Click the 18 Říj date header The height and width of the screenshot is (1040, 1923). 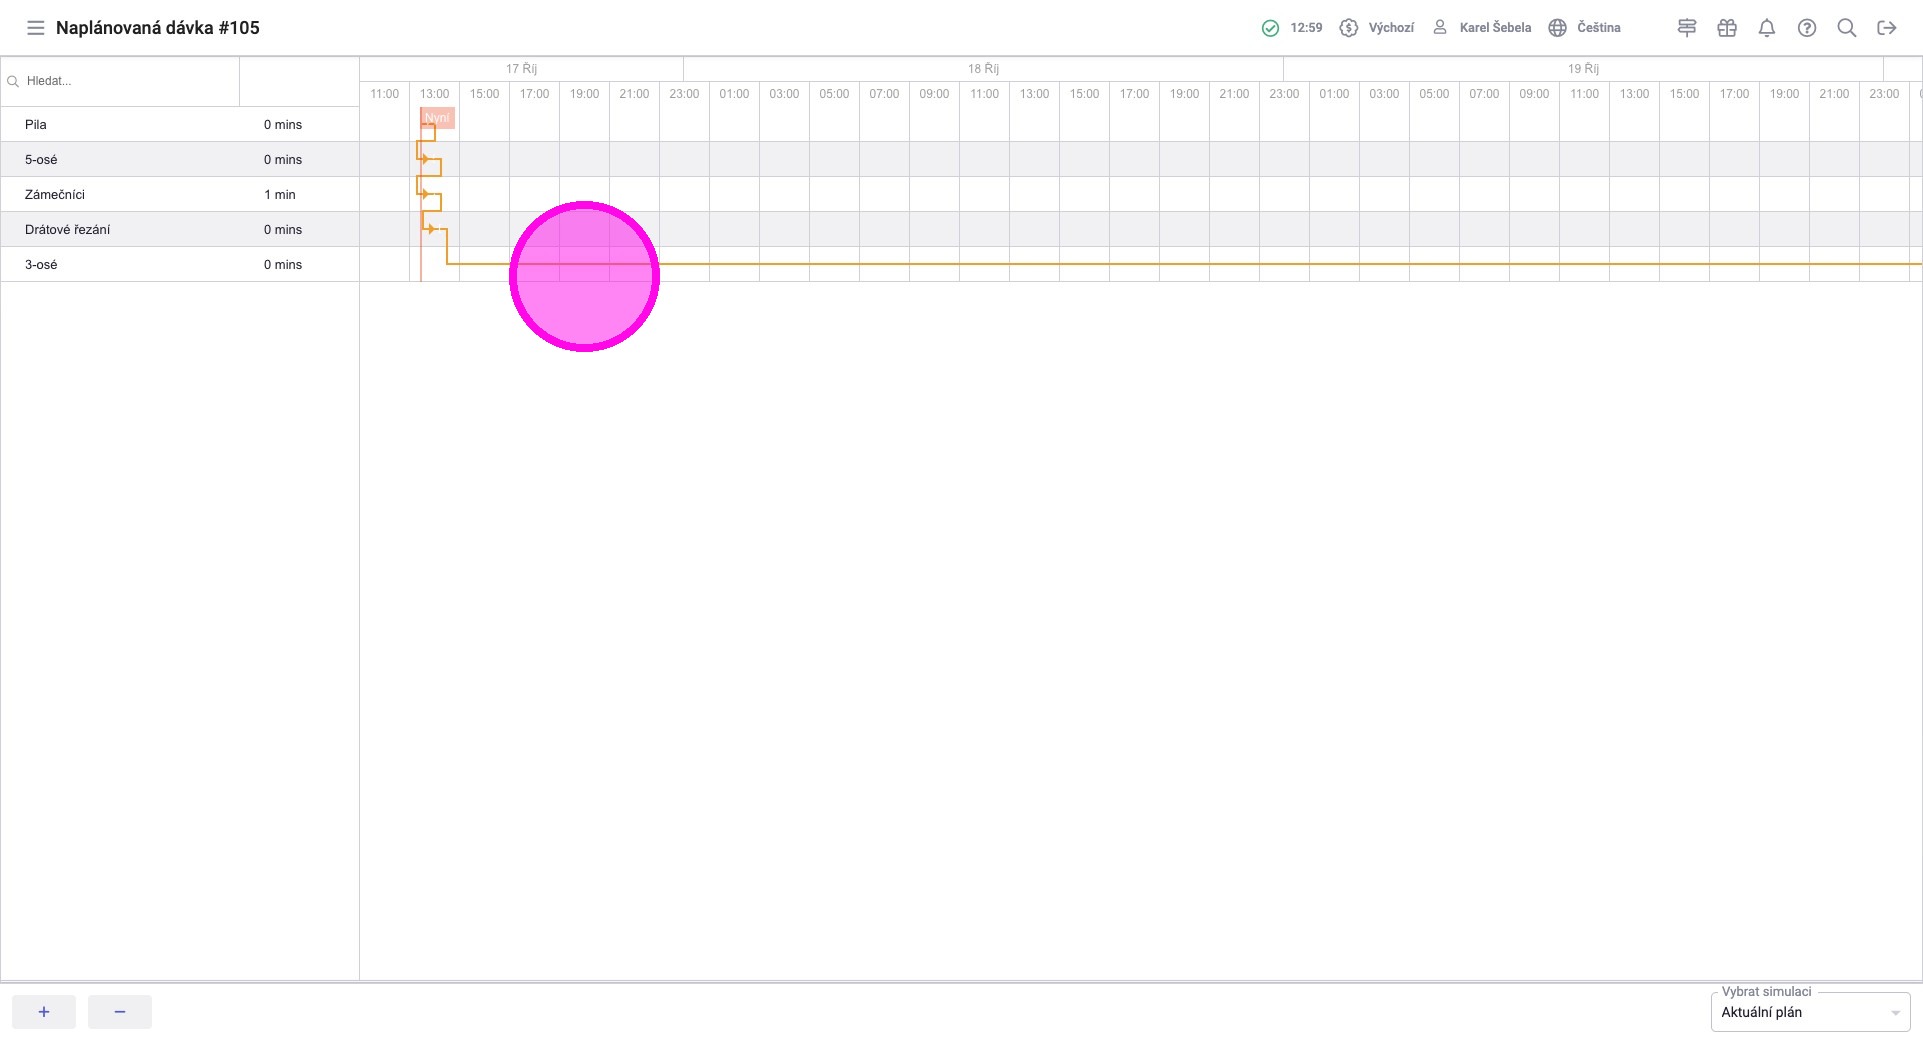click(x=983, y=69)
